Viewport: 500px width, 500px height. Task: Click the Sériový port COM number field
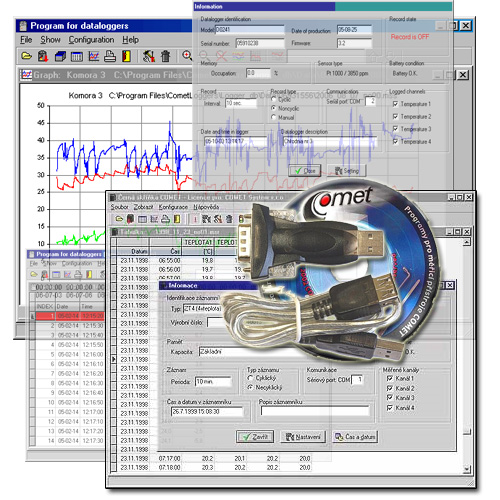[357, 380]
